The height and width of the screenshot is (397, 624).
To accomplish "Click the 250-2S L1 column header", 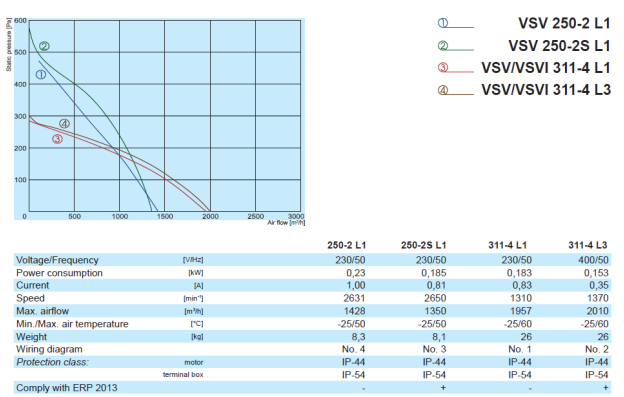I will (423, 245).
